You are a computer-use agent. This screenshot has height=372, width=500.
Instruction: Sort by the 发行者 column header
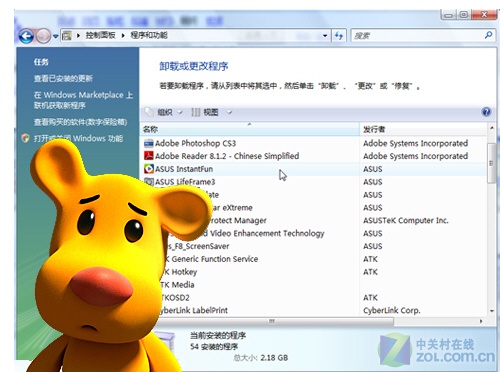pos(423,129)
